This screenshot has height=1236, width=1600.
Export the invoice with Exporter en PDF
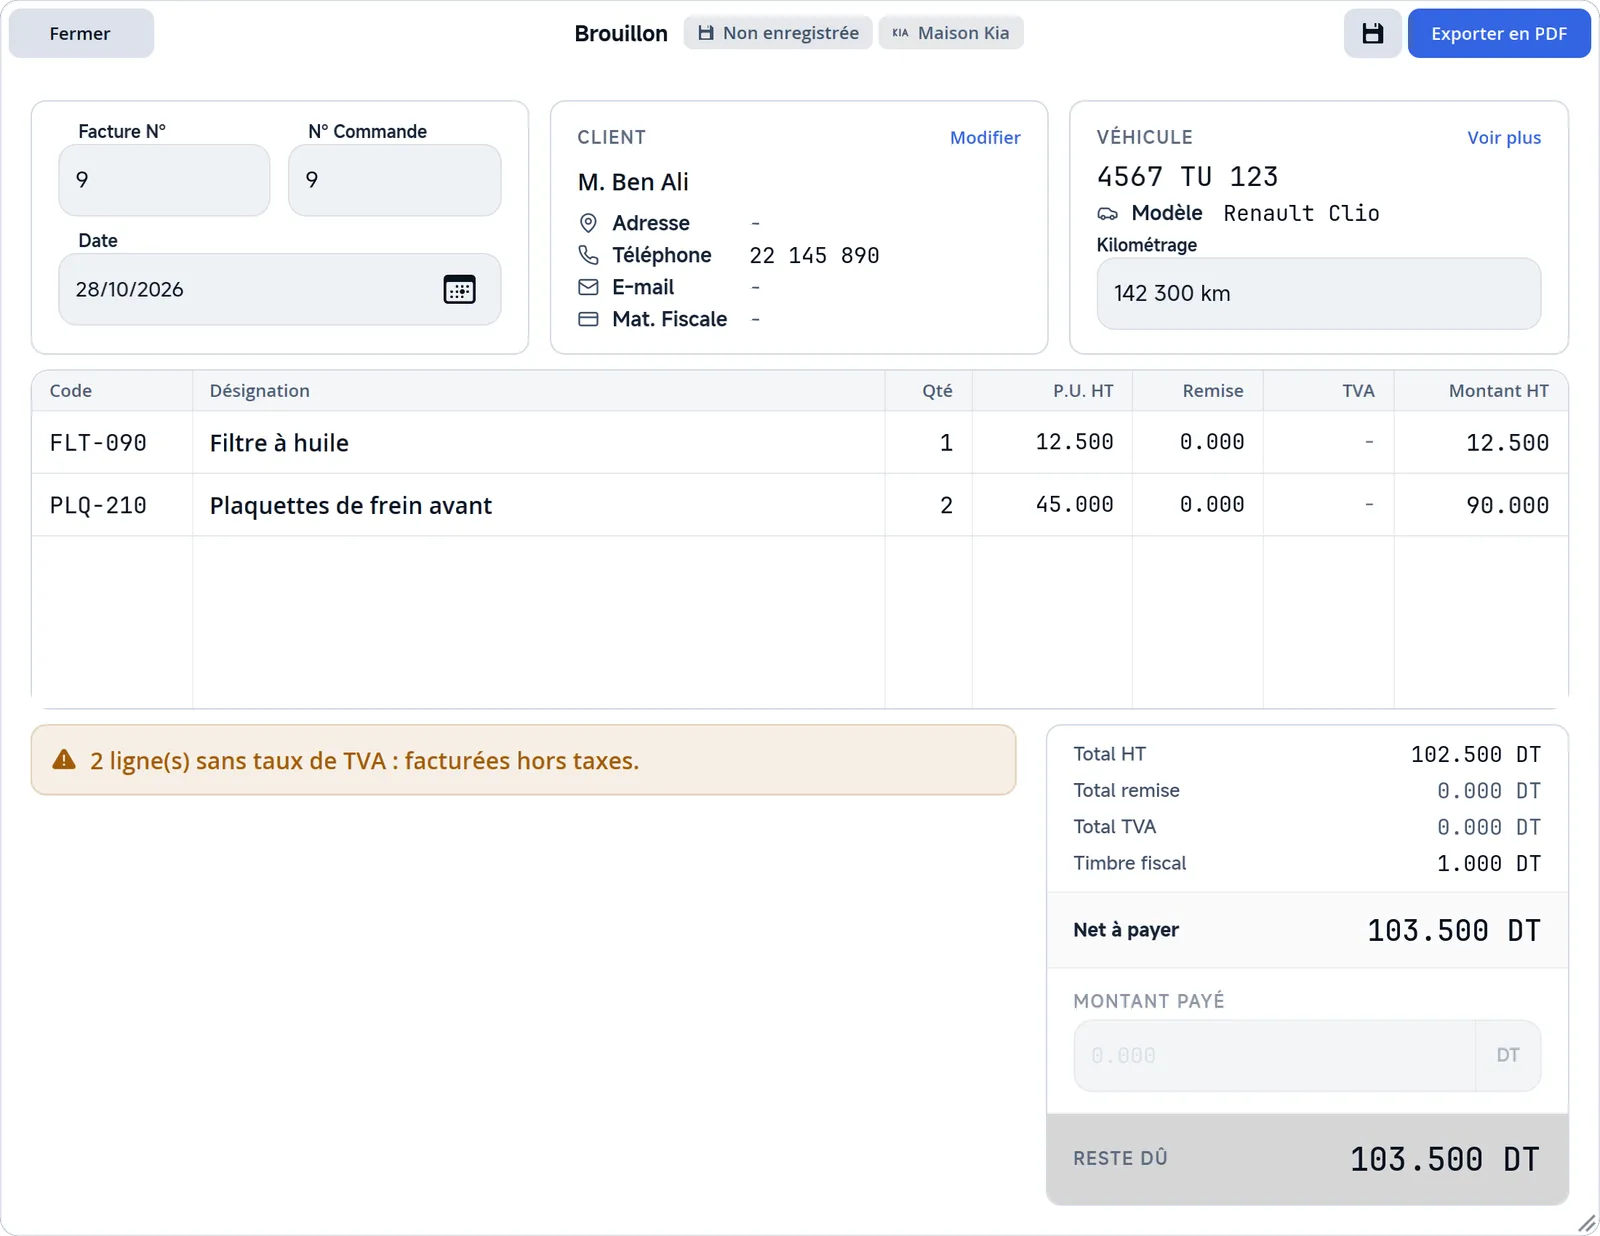click(x=1499, y=33)
